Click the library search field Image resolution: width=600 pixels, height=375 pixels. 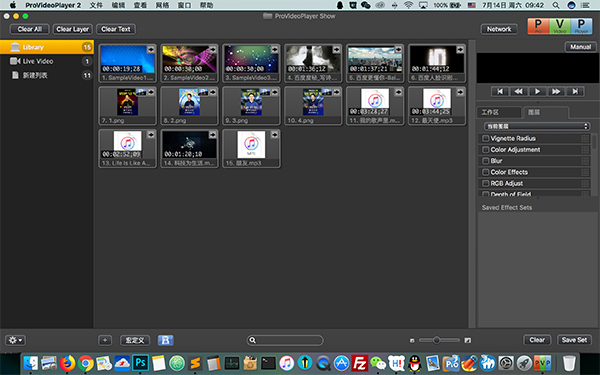pyautogui.click(x=285, y=340)
